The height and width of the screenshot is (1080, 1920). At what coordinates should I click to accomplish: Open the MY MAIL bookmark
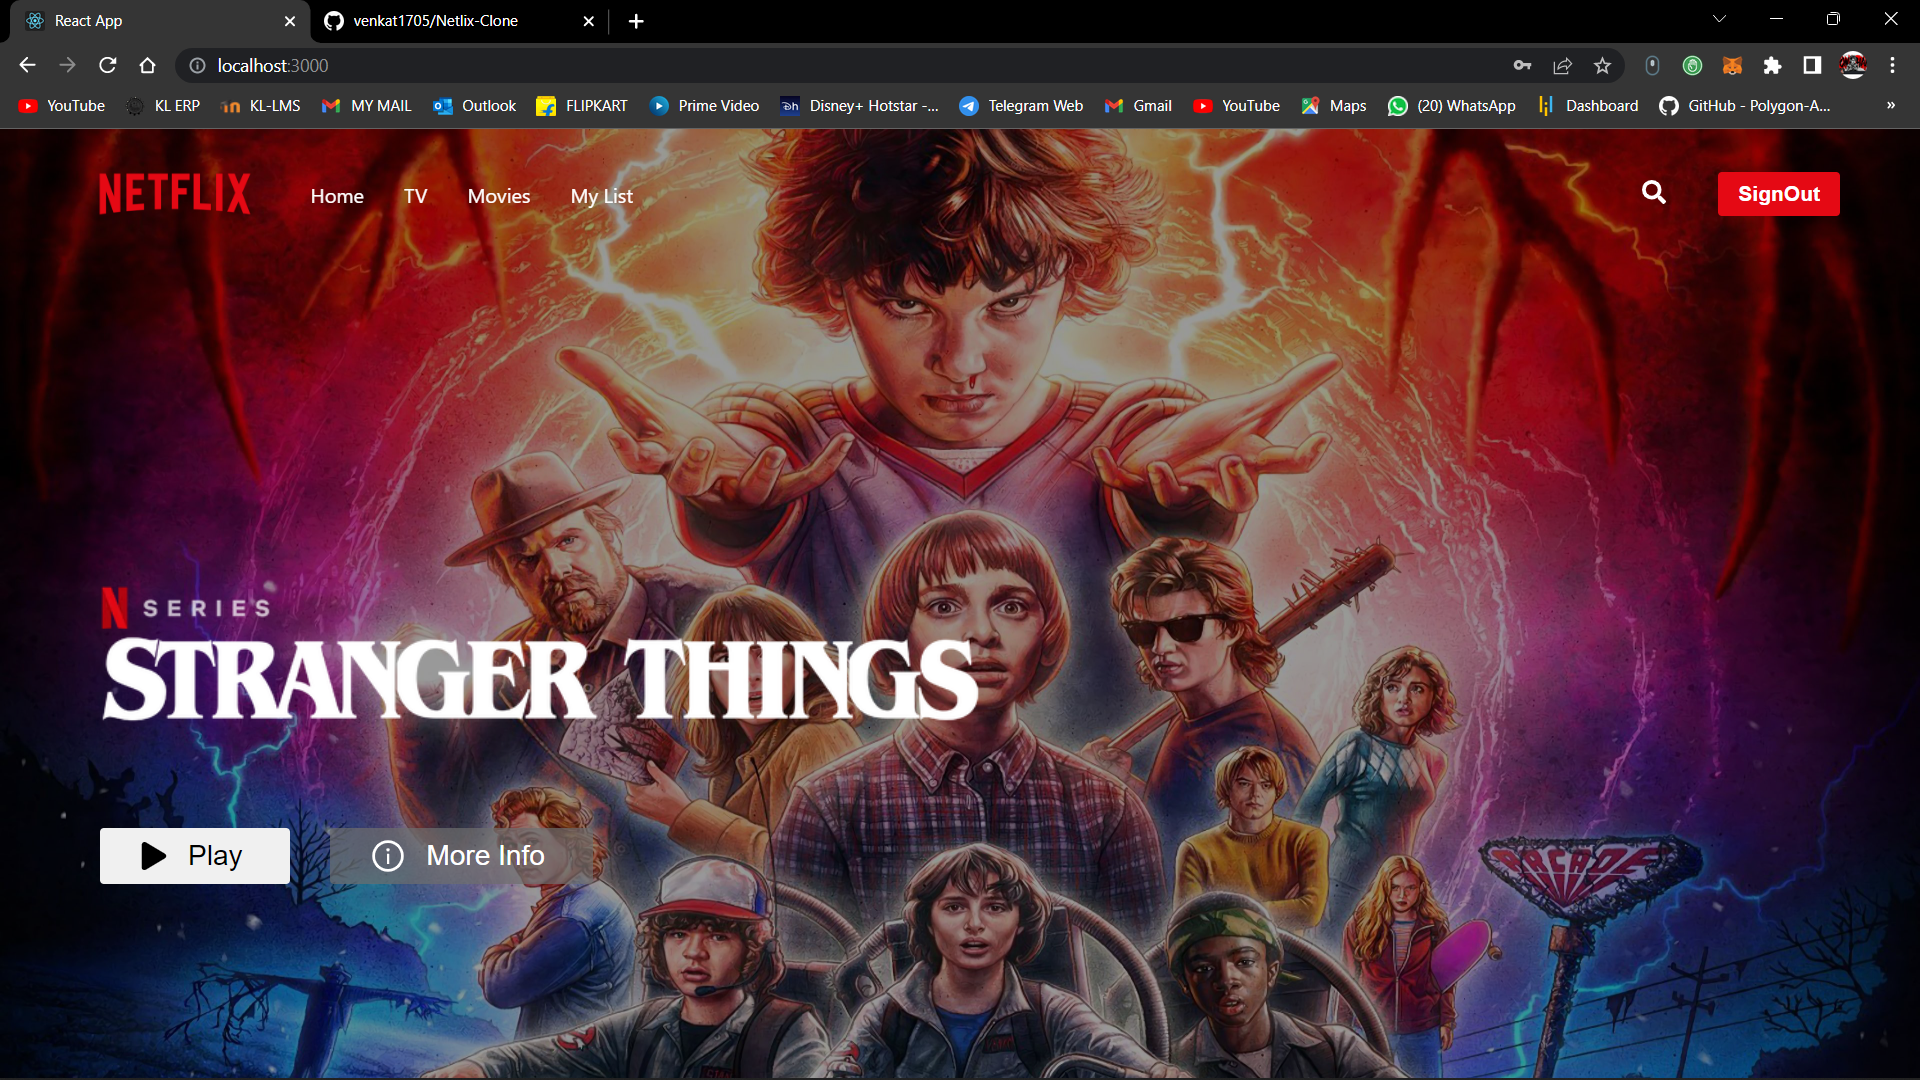pyautogui.click(x=366, y=106)
